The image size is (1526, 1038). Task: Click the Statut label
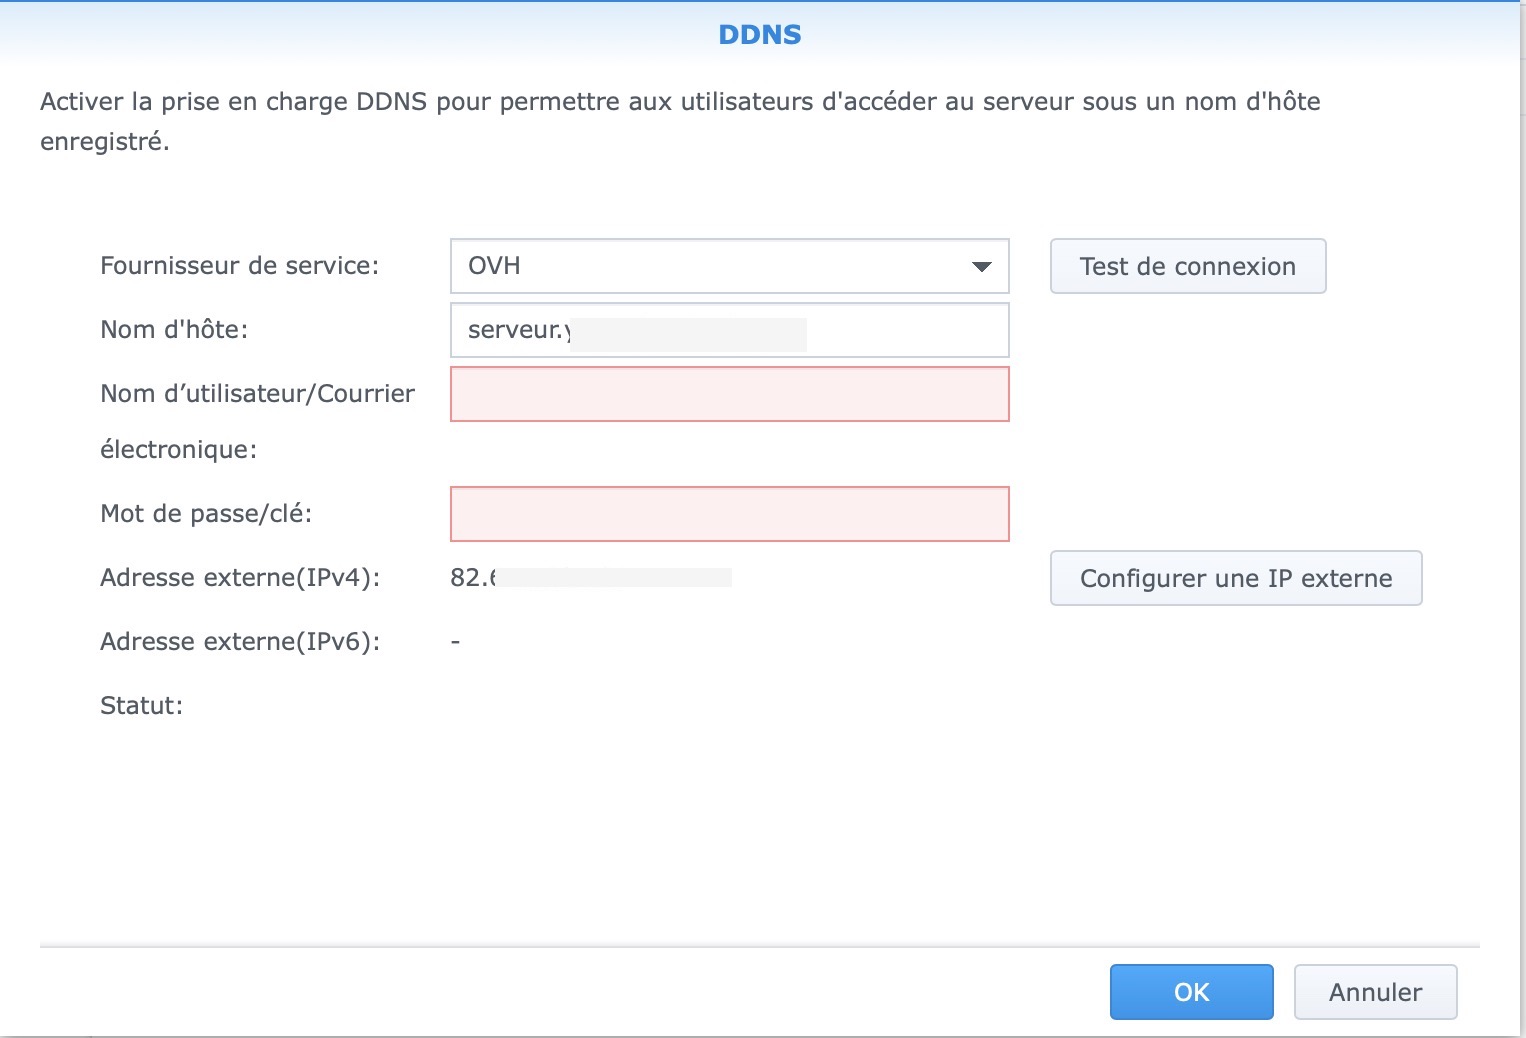click(141, 706)
